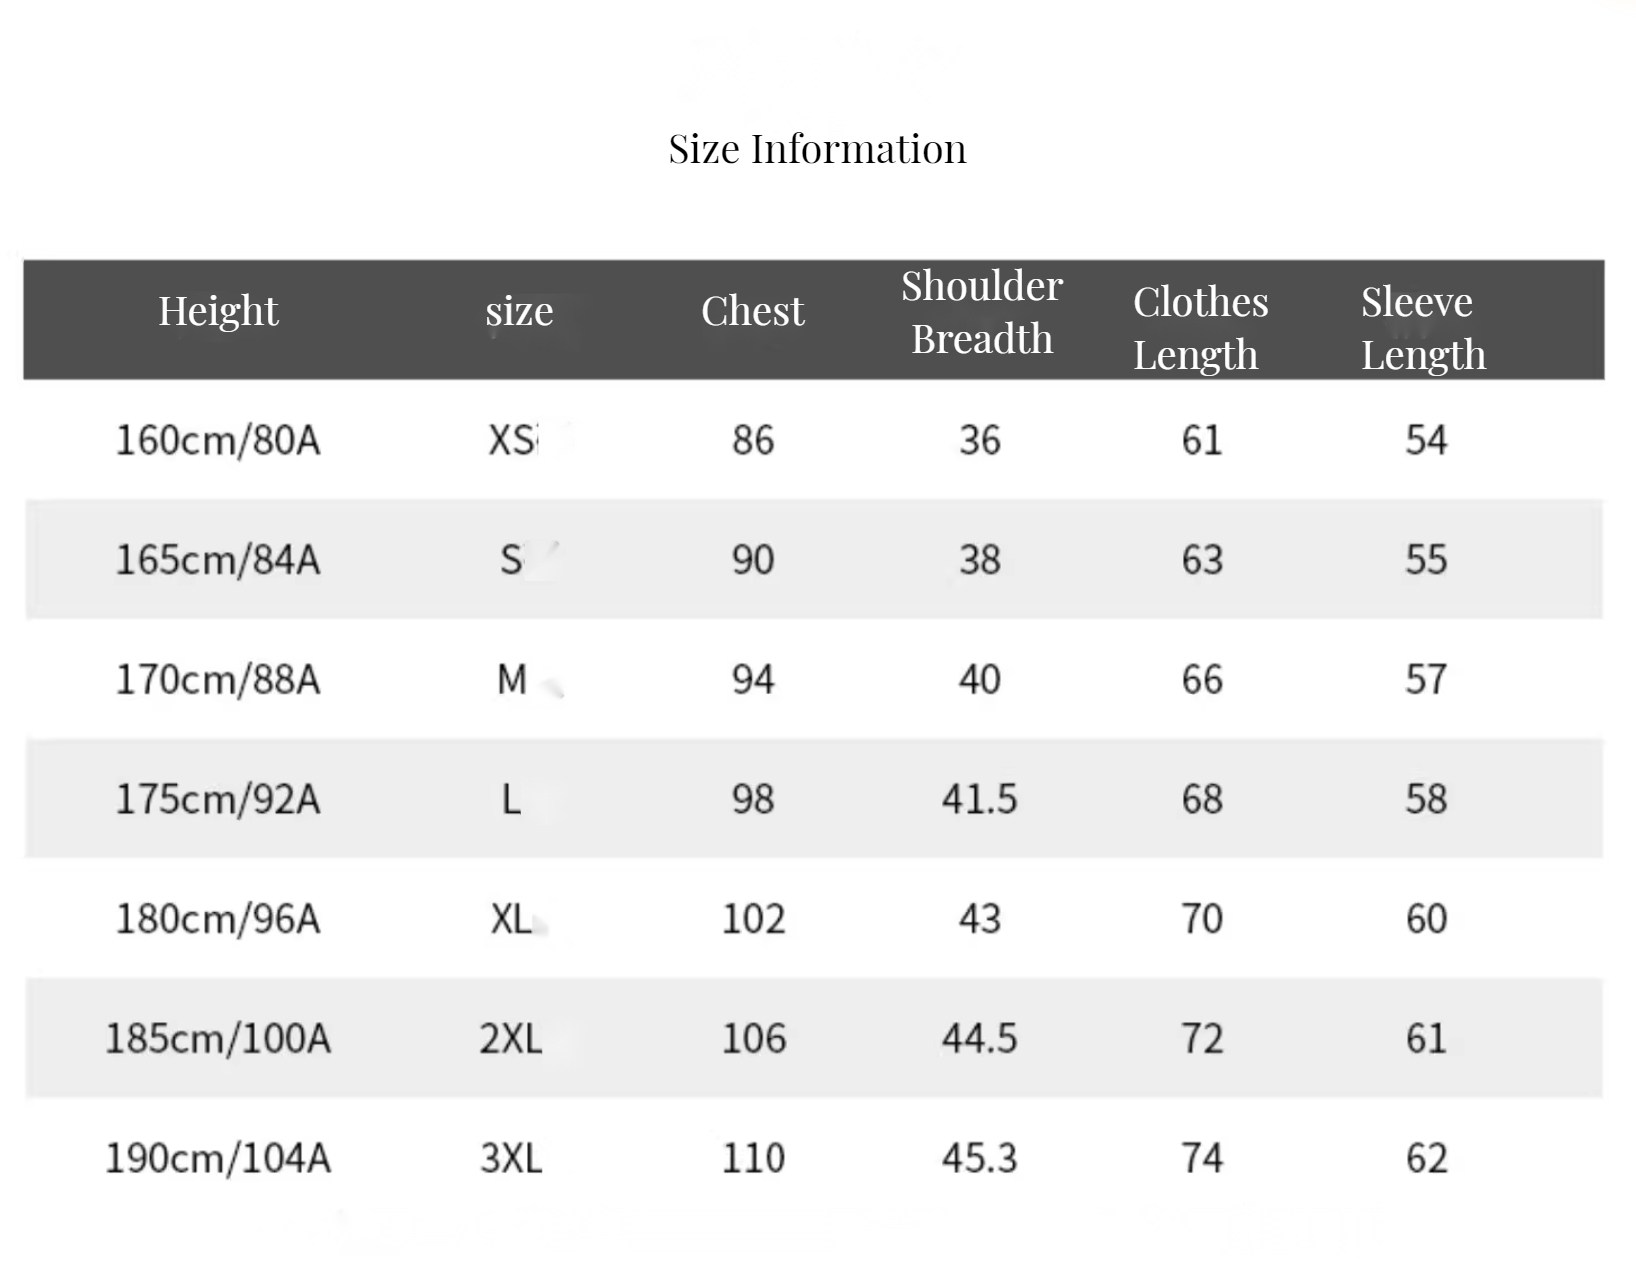
Task: Select the XS size cell
Action: [x=512, y=440]
